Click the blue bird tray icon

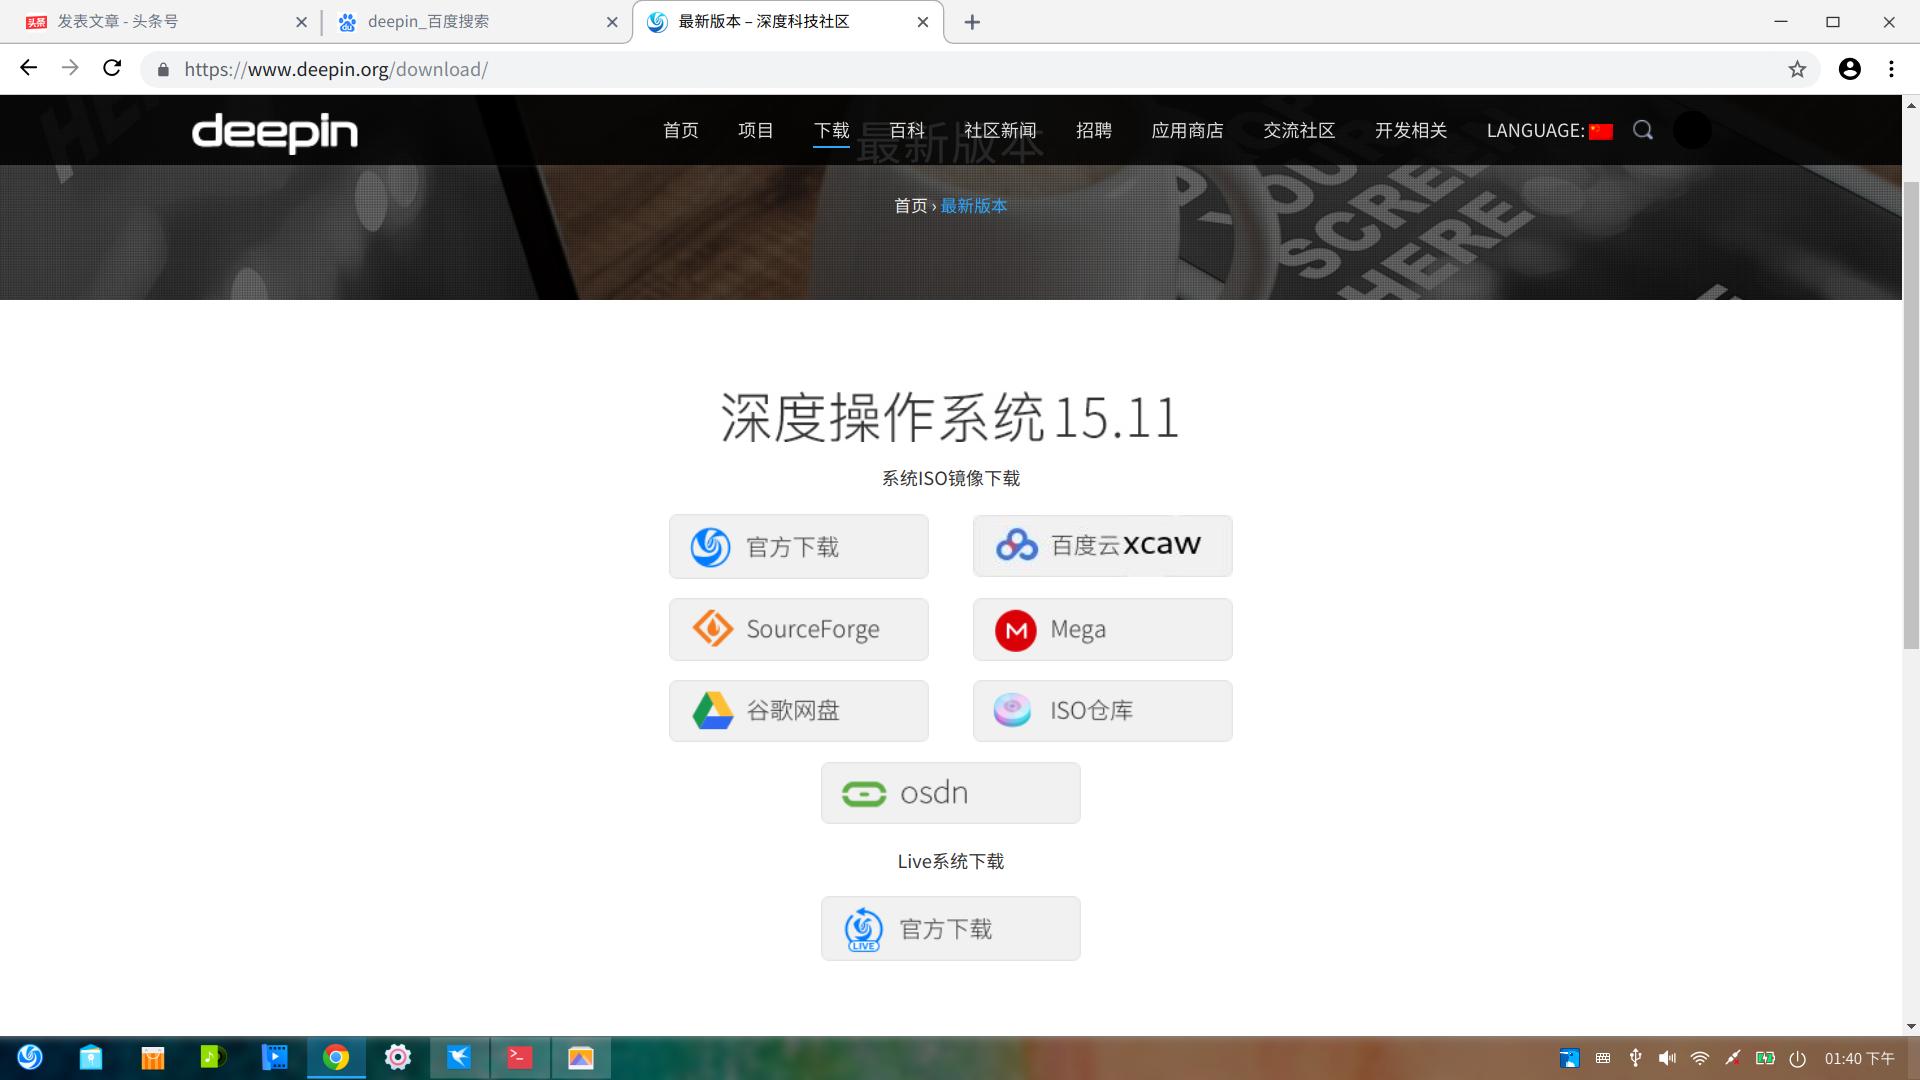[1570, 1058]
